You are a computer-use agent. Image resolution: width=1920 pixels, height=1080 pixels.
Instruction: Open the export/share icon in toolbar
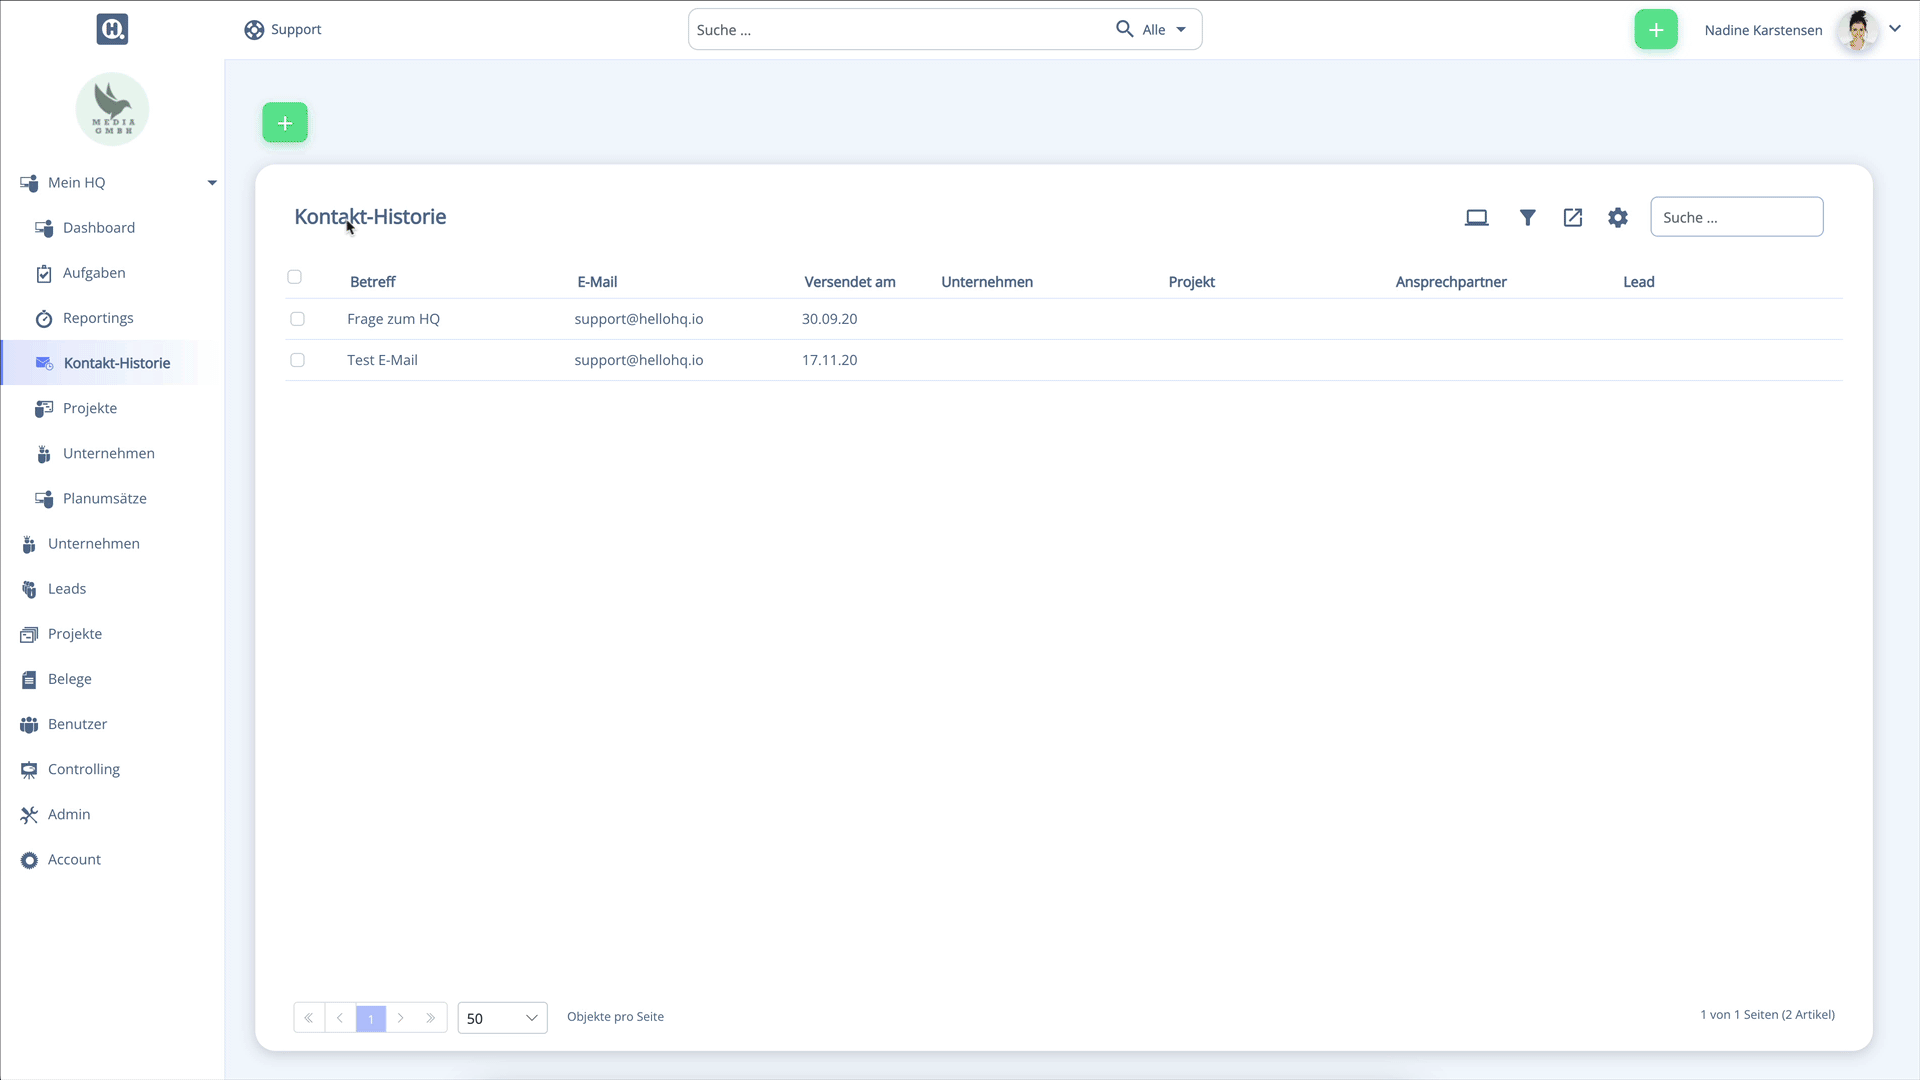click(x=1572, y=218)
